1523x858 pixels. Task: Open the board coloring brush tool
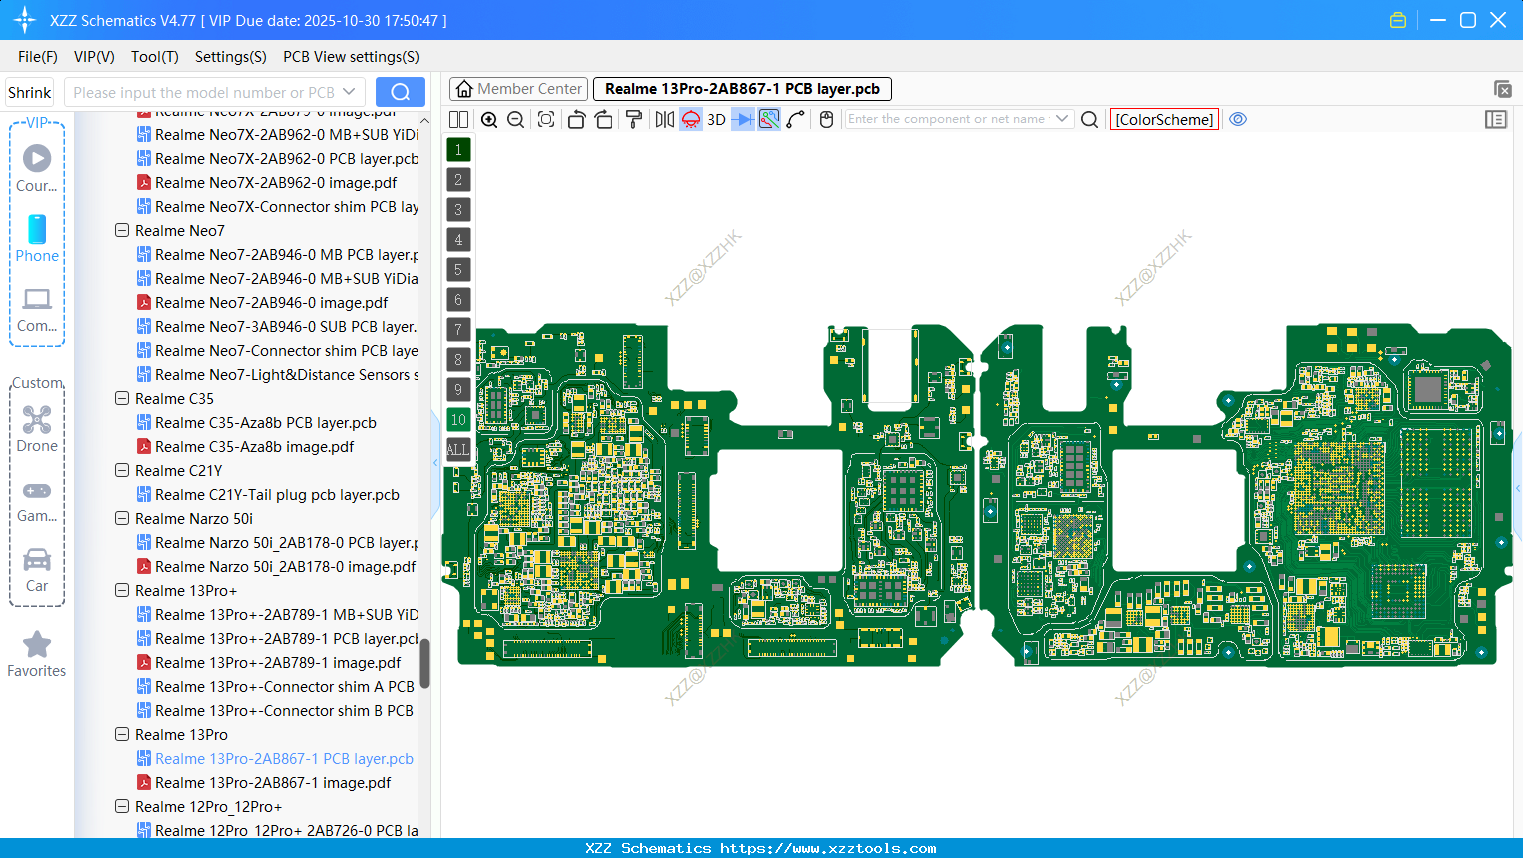click(x=633, y=119)
